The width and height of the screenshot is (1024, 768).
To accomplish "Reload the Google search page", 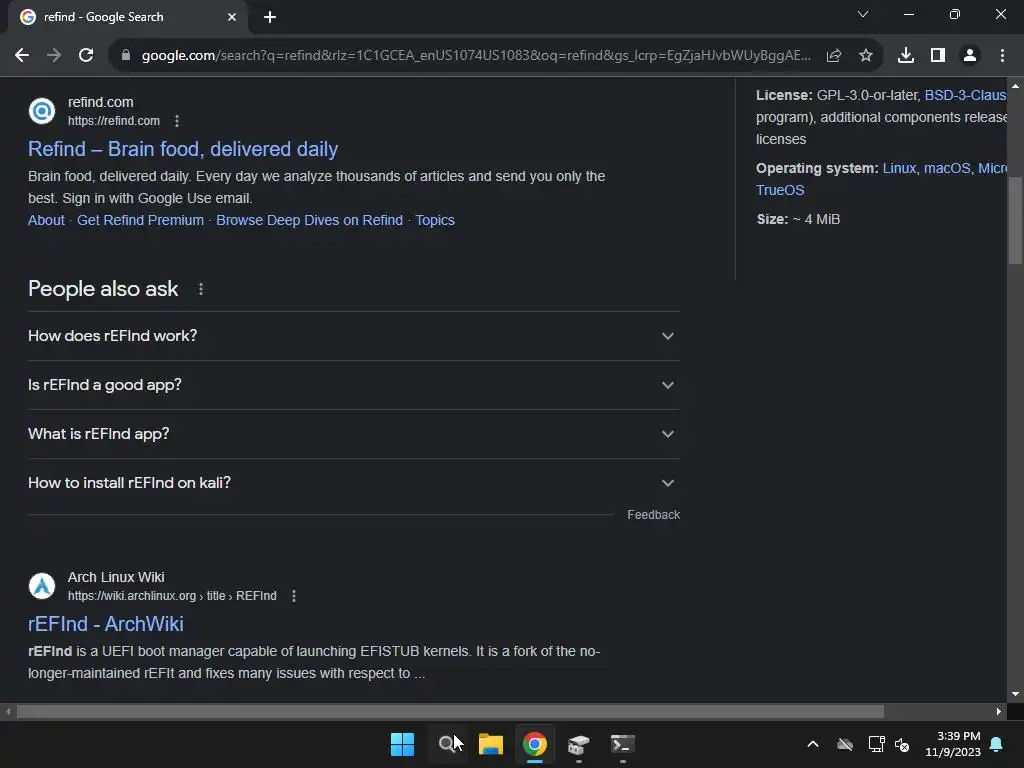I will [86, 56].
